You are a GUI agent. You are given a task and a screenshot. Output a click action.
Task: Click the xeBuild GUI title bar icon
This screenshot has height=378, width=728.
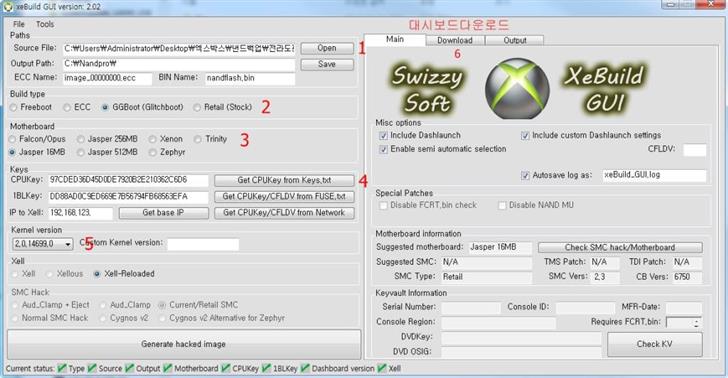[x=7, y=7]
